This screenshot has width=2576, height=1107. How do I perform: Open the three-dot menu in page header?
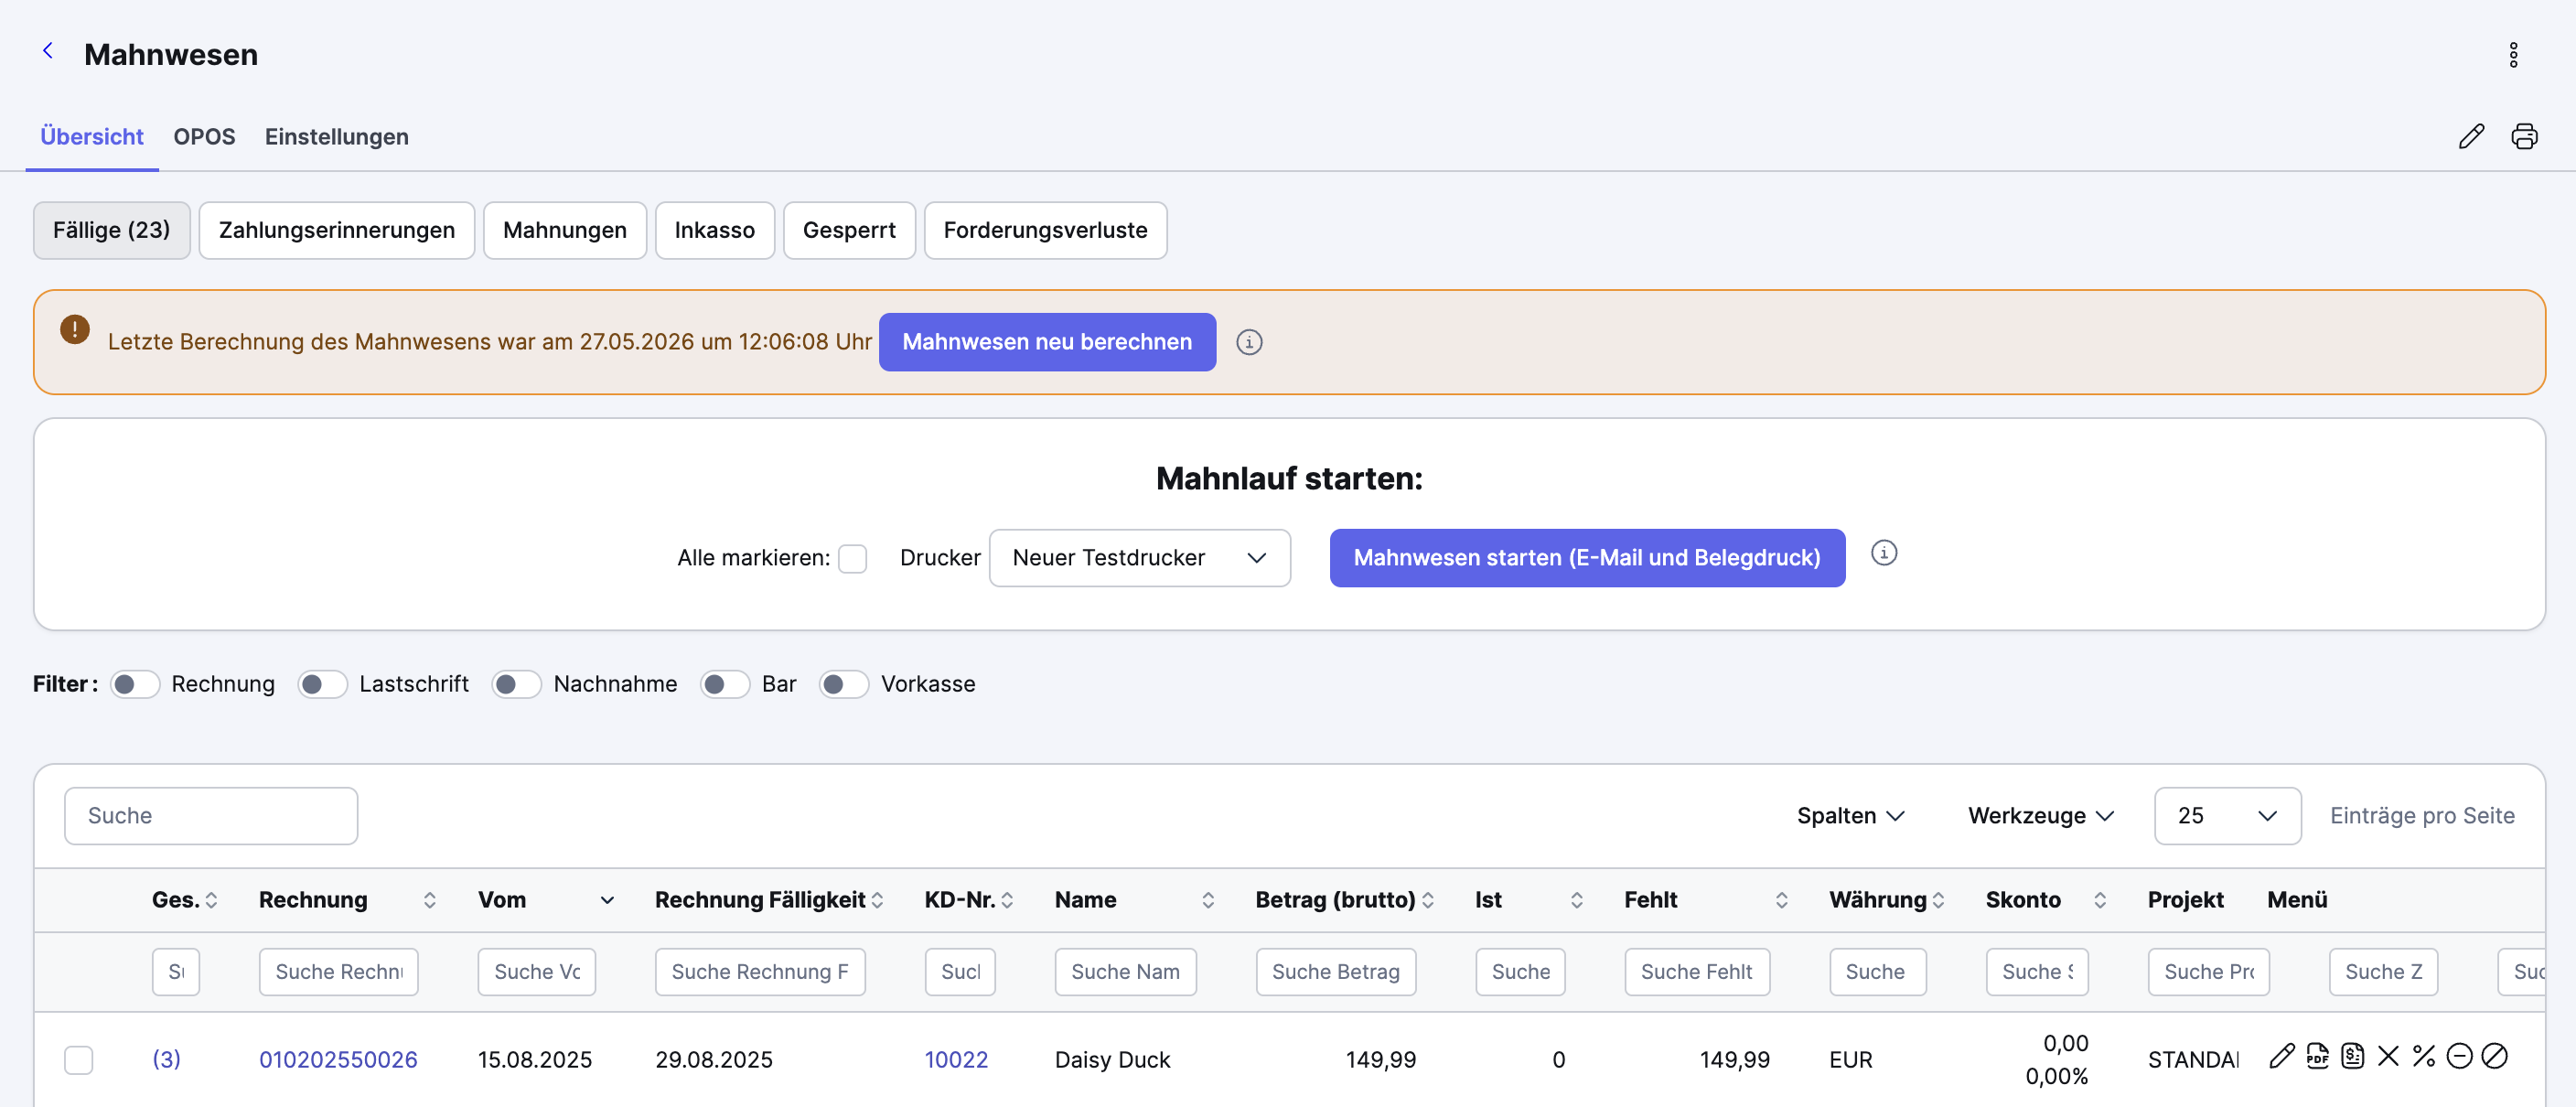[2512, 55]
